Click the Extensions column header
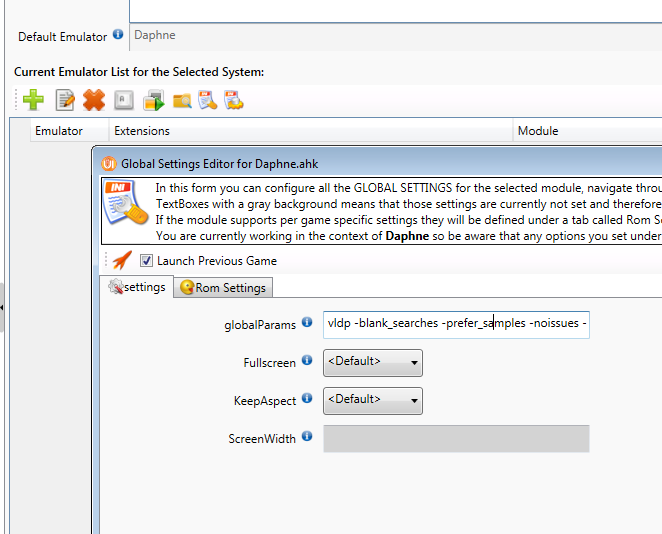Viewport: 662px width, 534px height. pyautogui.click(x=311, y=131)
